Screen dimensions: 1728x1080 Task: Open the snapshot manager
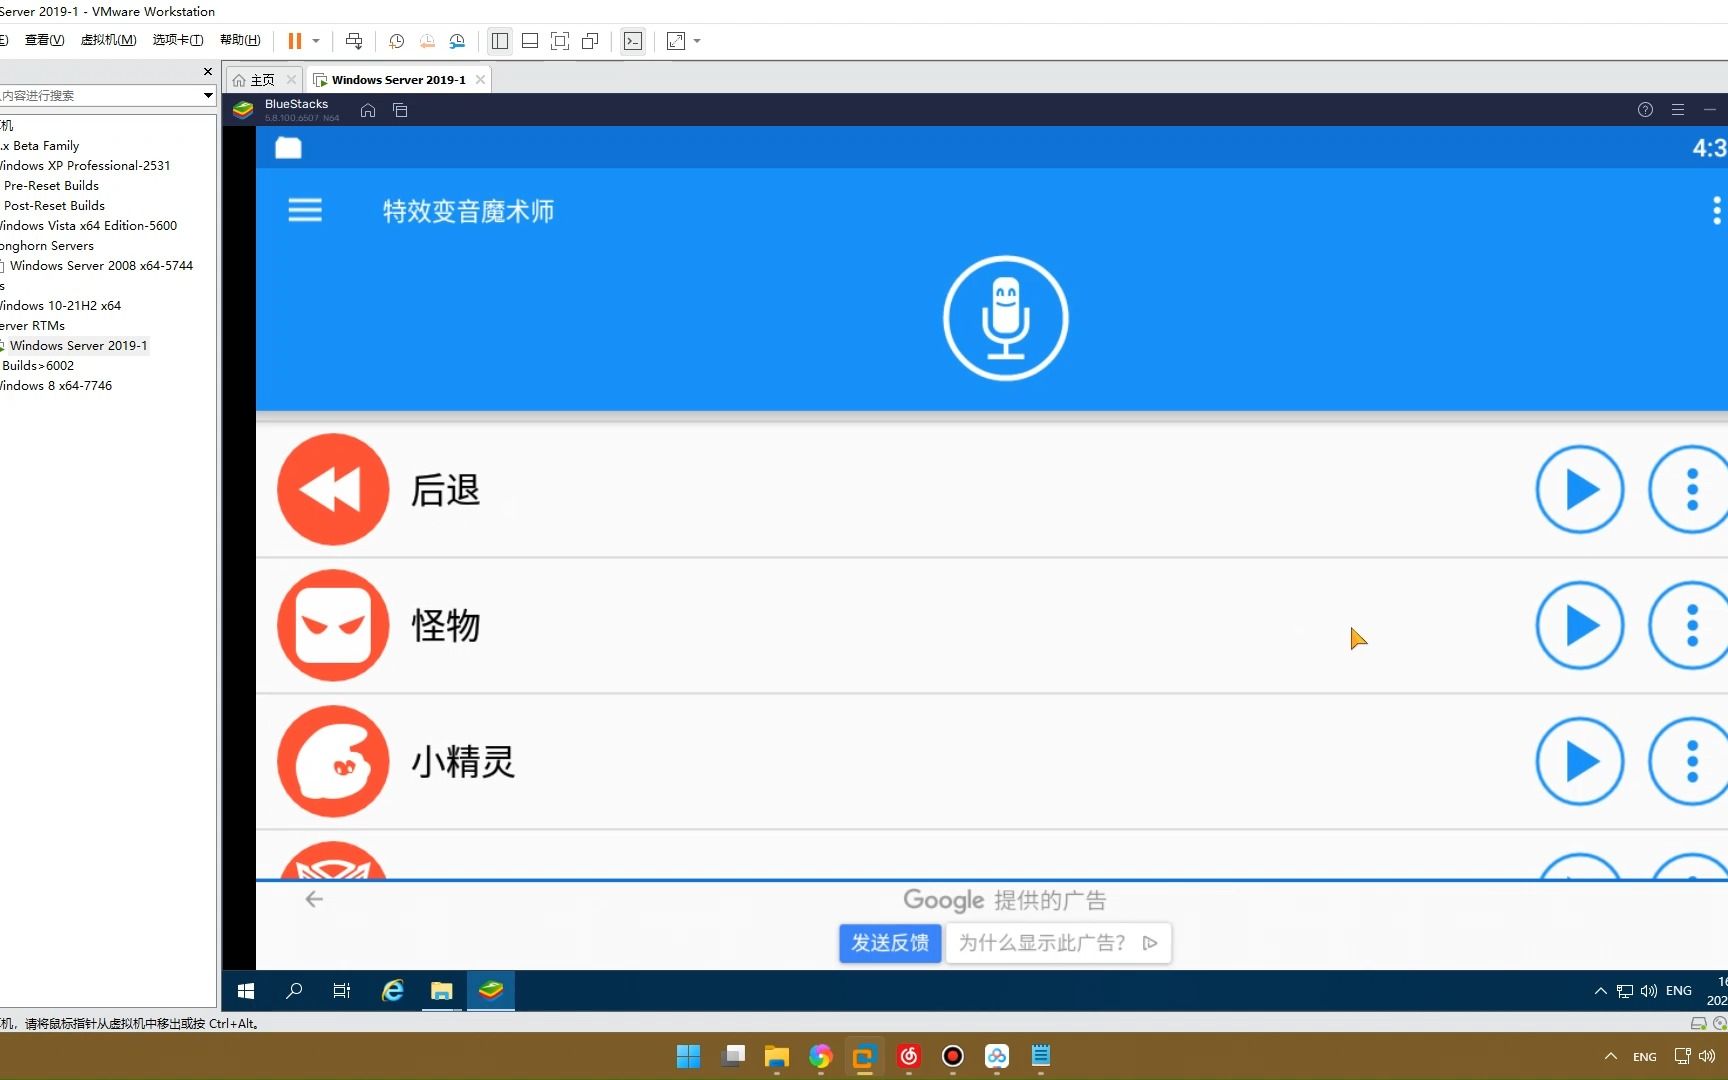pyautogui.click(x=457, y=41)
